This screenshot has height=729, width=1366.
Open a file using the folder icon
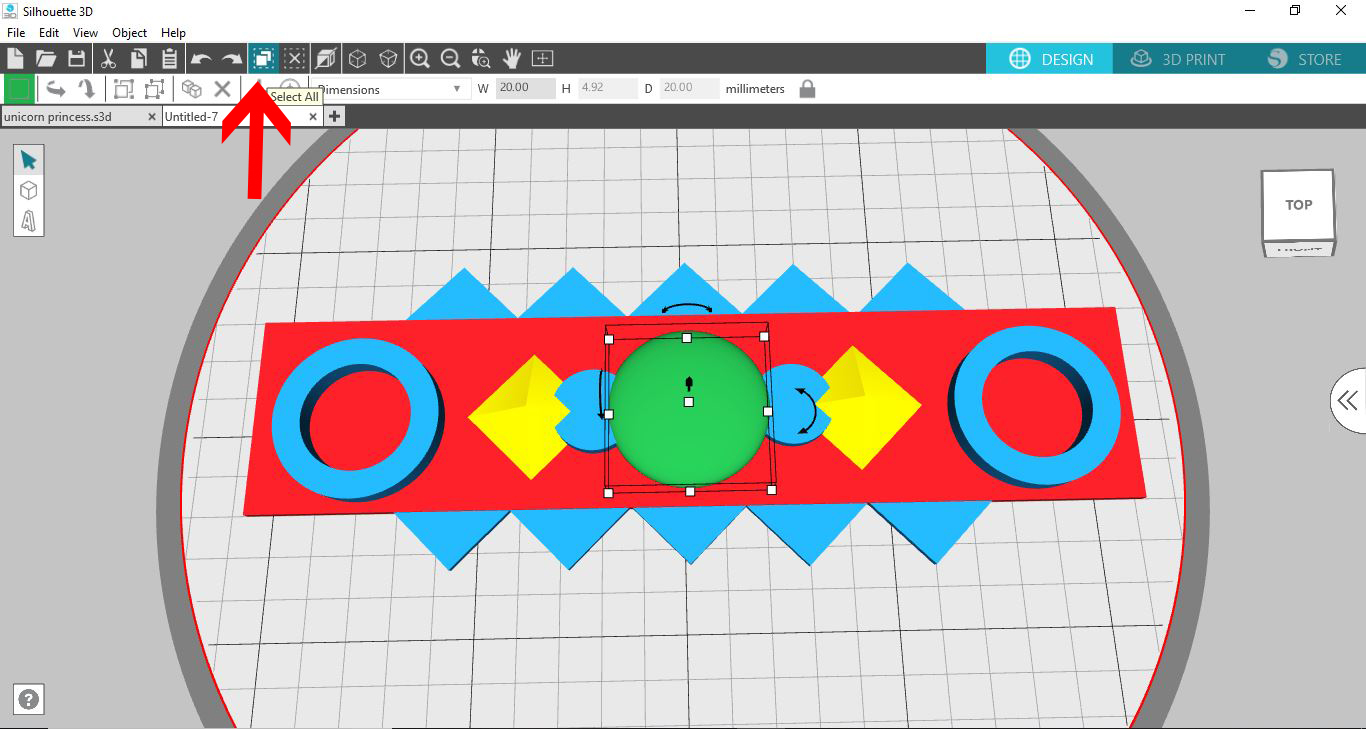46,58
